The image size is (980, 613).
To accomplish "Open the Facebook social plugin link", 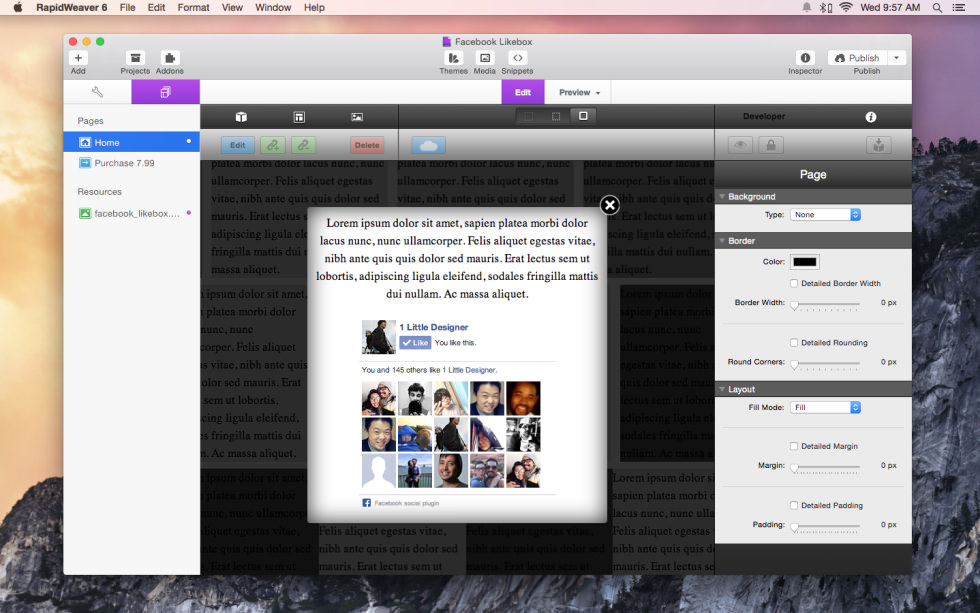I will 407,503.
